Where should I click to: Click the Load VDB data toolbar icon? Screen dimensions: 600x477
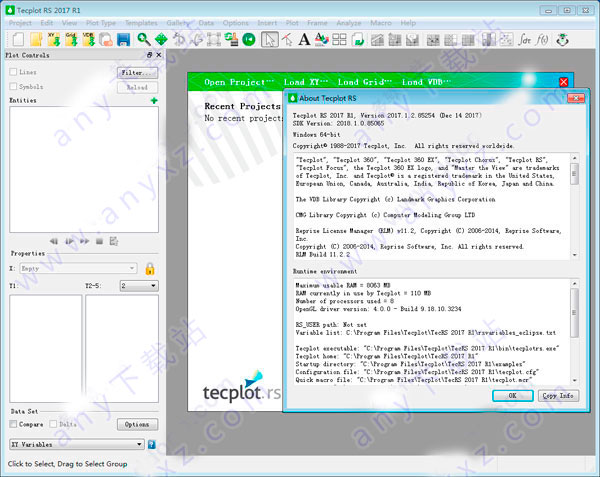(89, 39)
